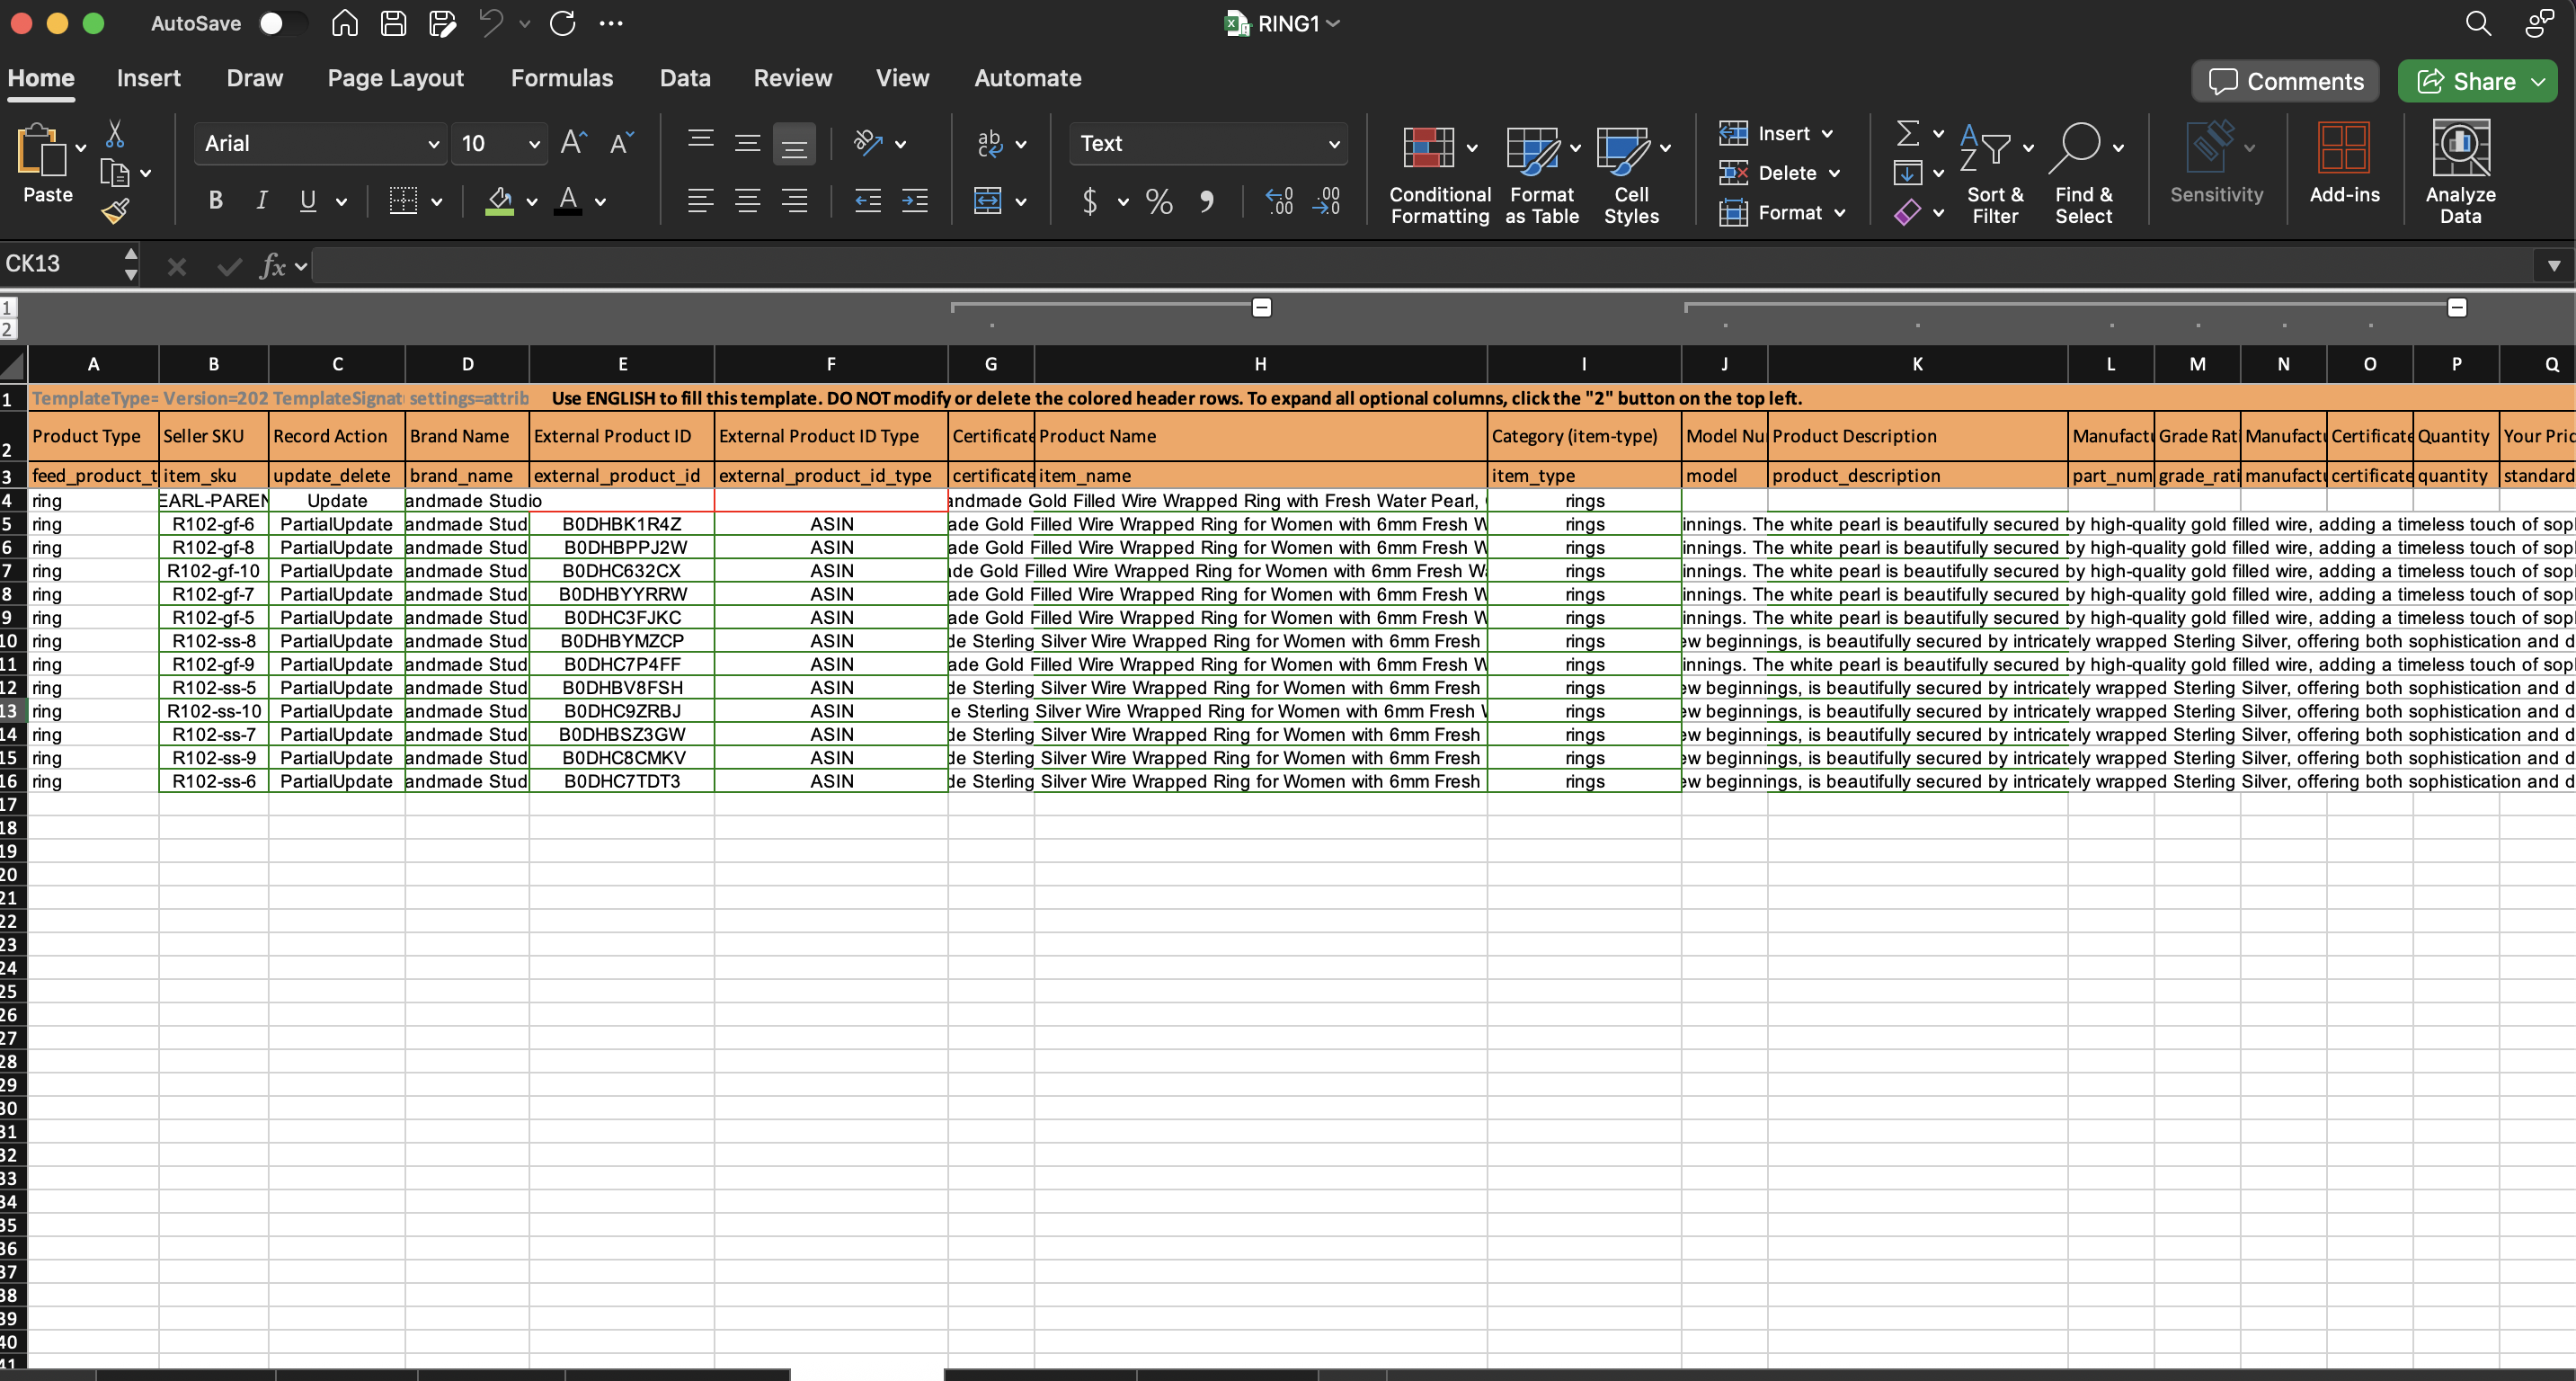Click Middle Align icon
This screenshot has width=2576, height=1381.
747,143
